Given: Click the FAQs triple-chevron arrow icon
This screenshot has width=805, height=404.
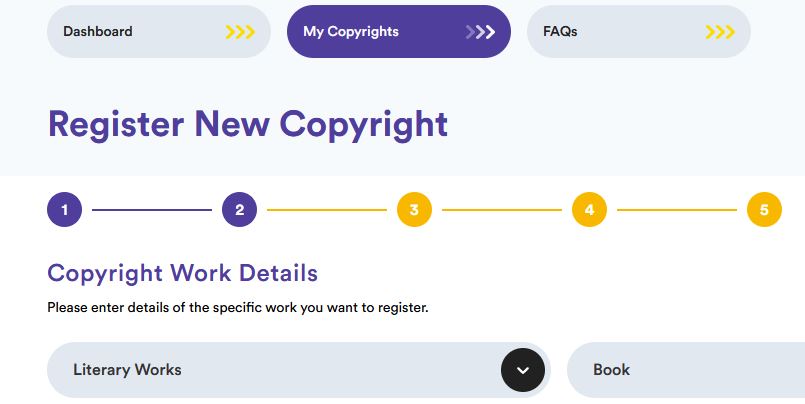Looking at the screenshot, I should point(720,32).
